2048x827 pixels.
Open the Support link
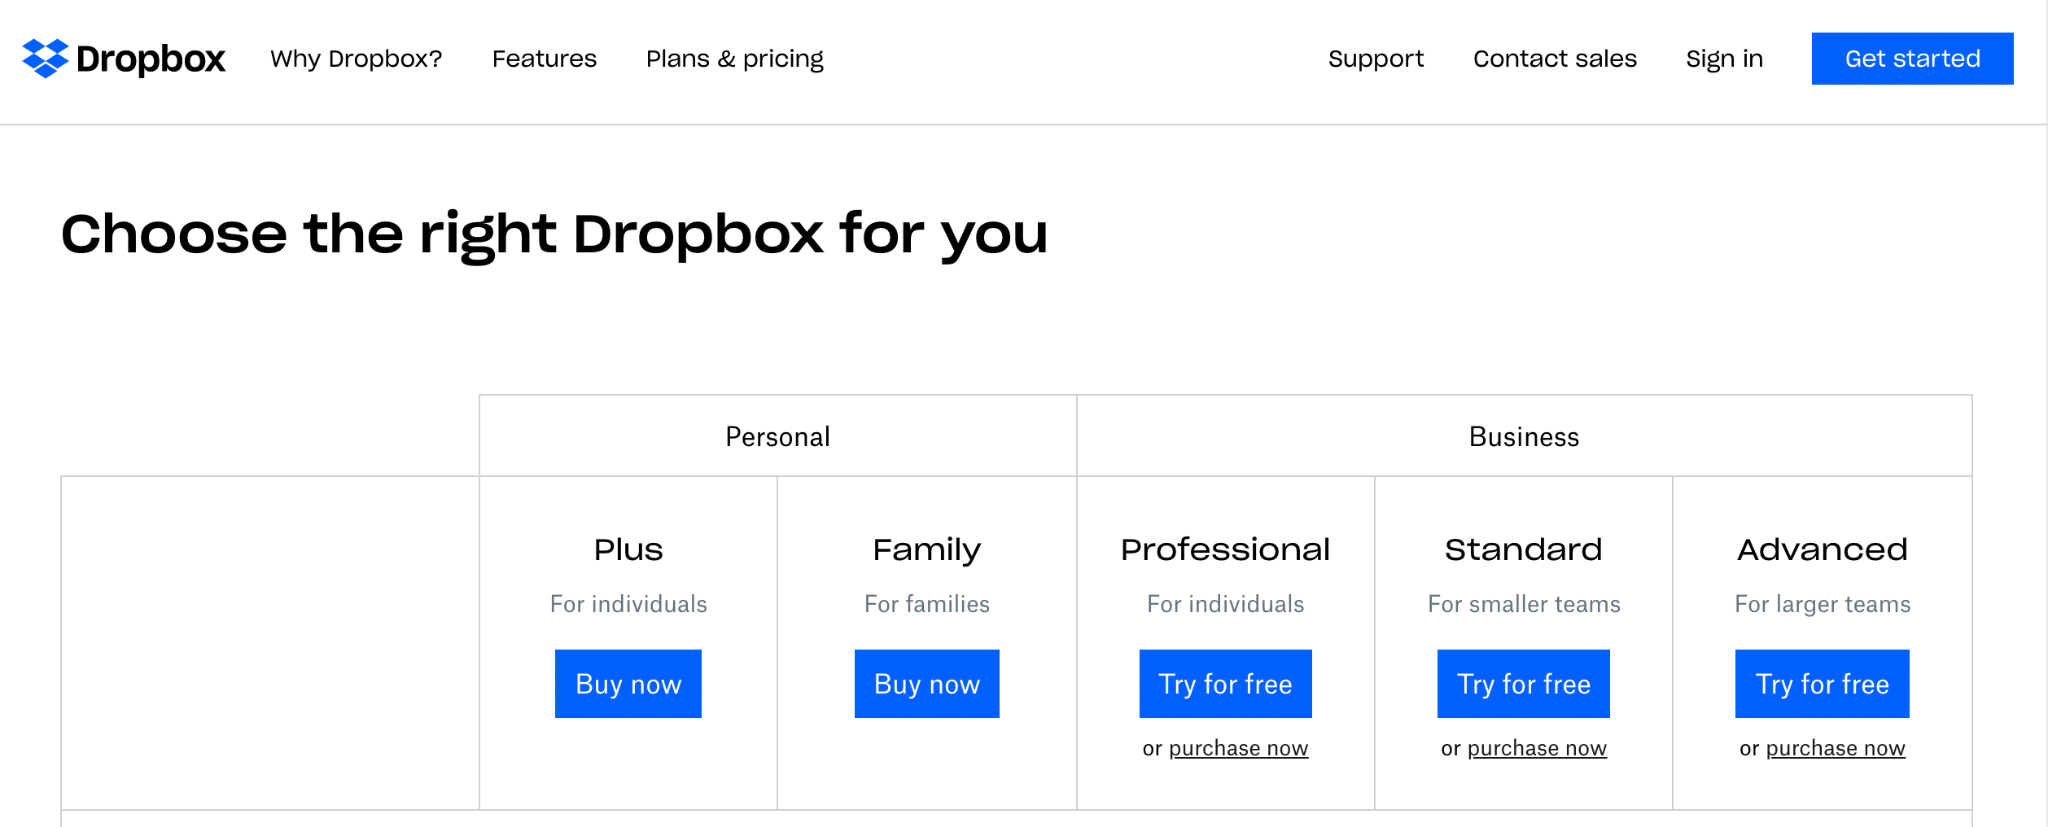[x=1375, y=59]
